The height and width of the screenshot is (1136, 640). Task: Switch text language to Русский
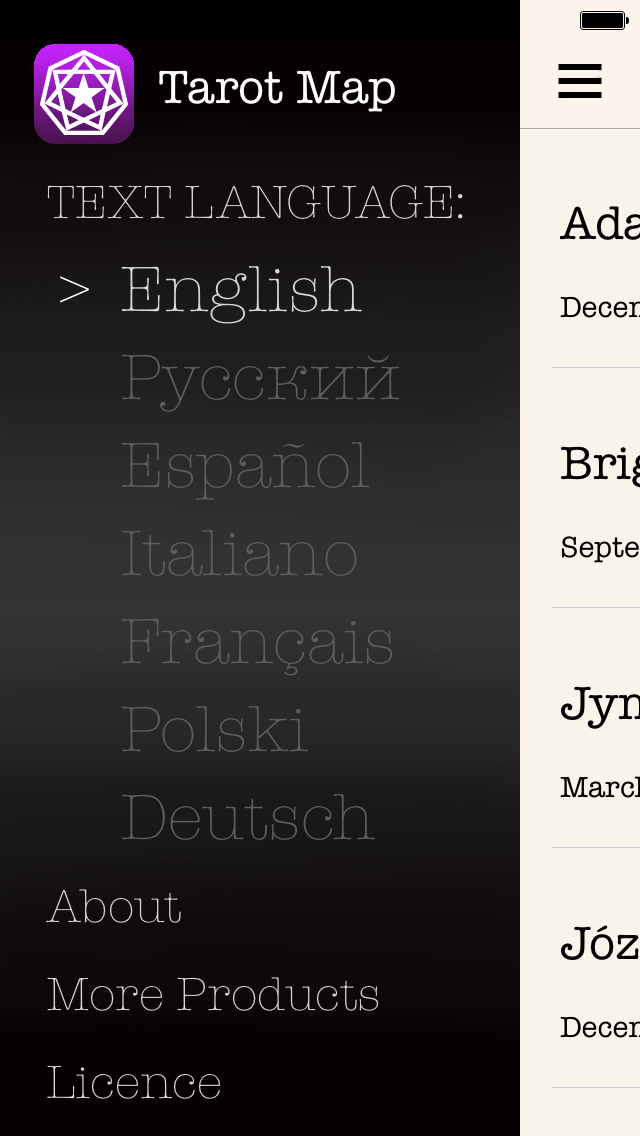click(x=260, y=378)
